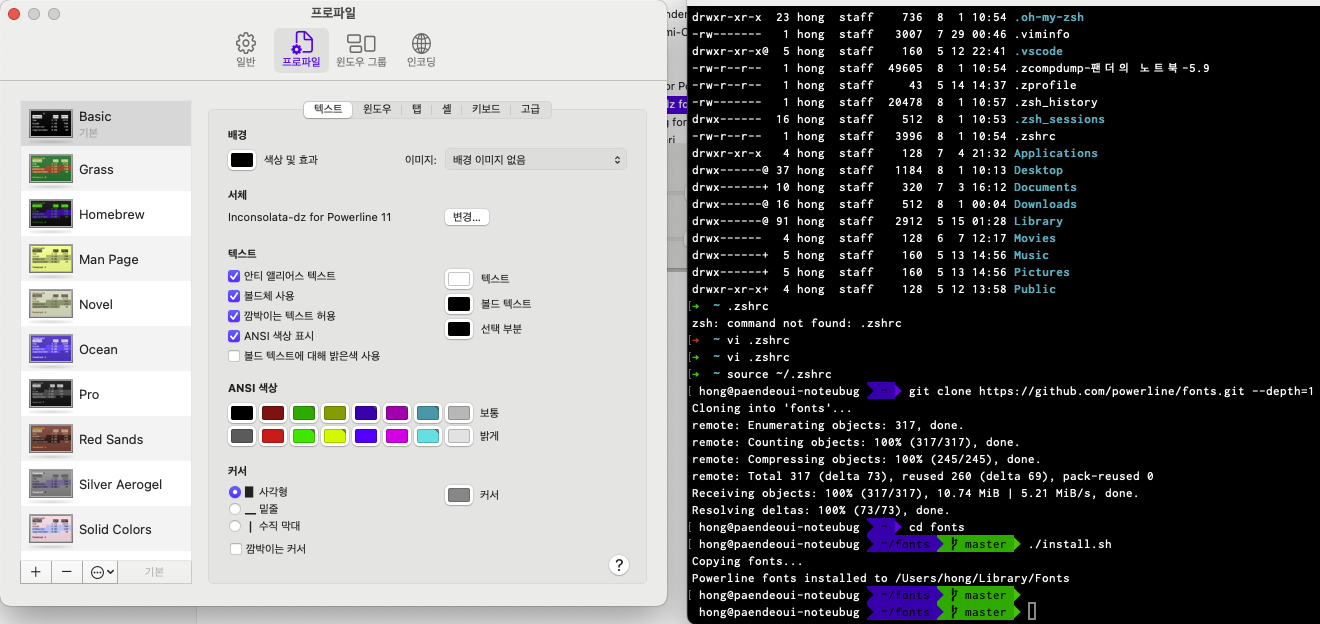Click the help question mark button

(x=619, y=565)
